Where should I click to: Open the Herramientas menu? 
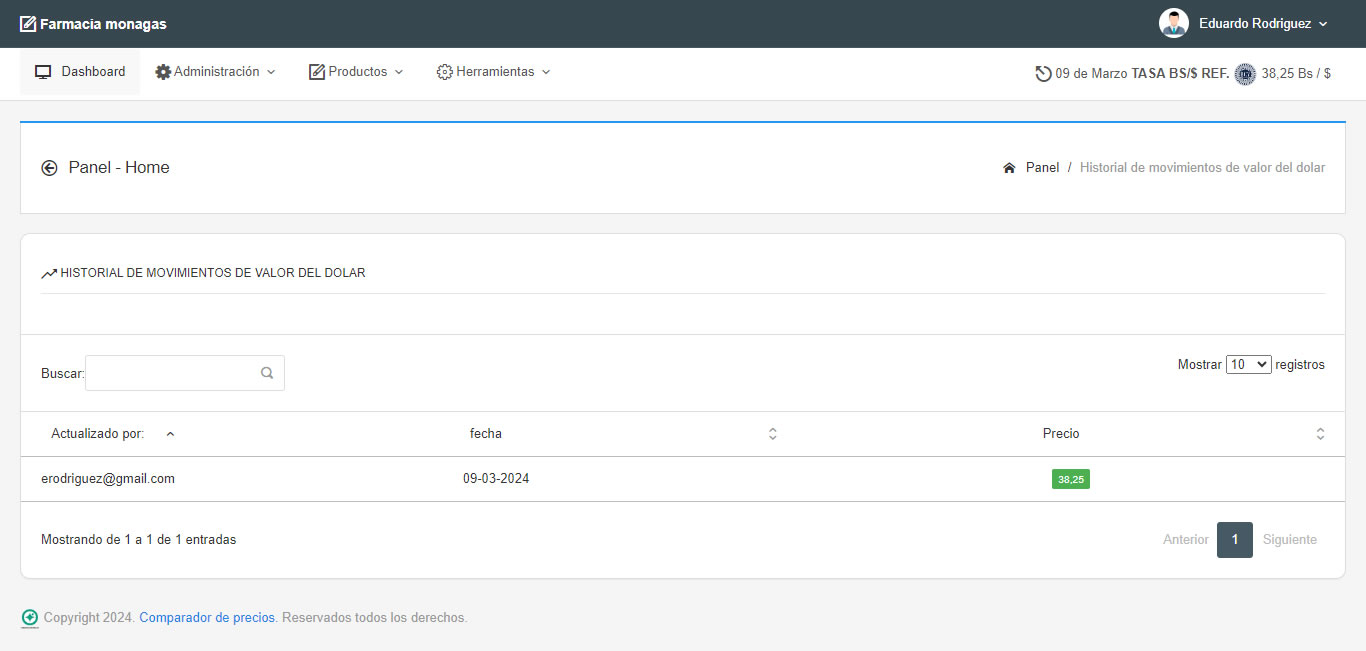494,72
